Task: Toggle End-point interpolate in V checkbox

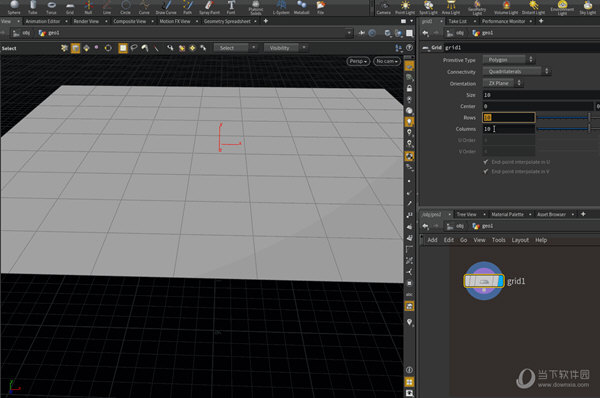Action: pos(486,172)
